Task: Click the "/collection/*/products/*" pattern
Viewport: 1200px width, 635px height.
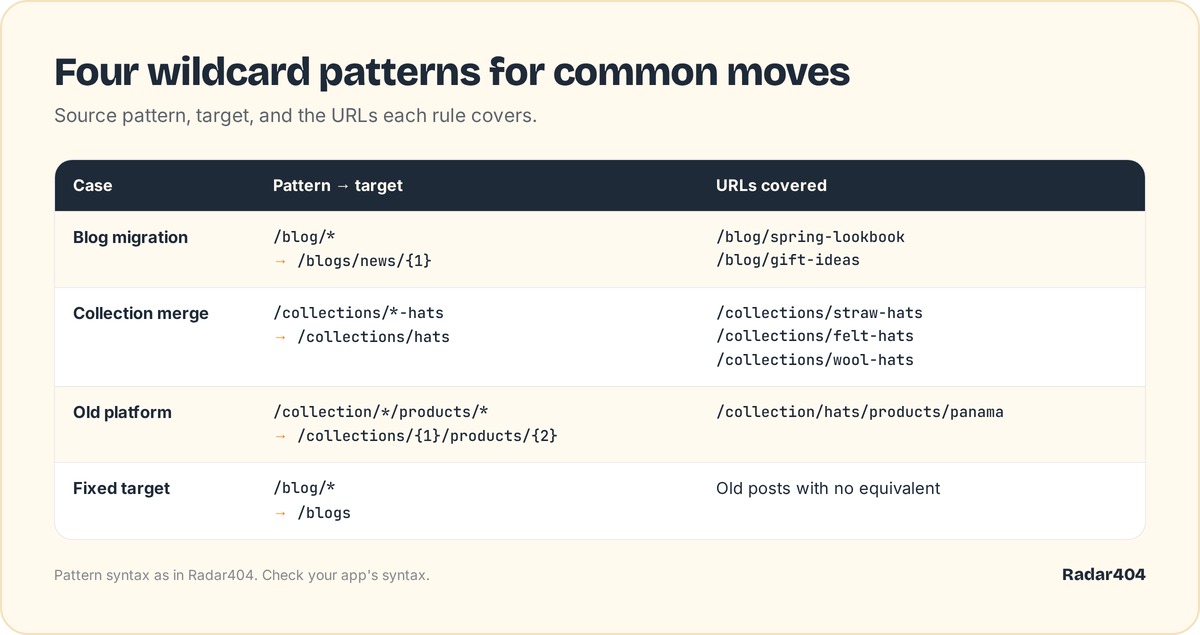Action: (380, 412)
